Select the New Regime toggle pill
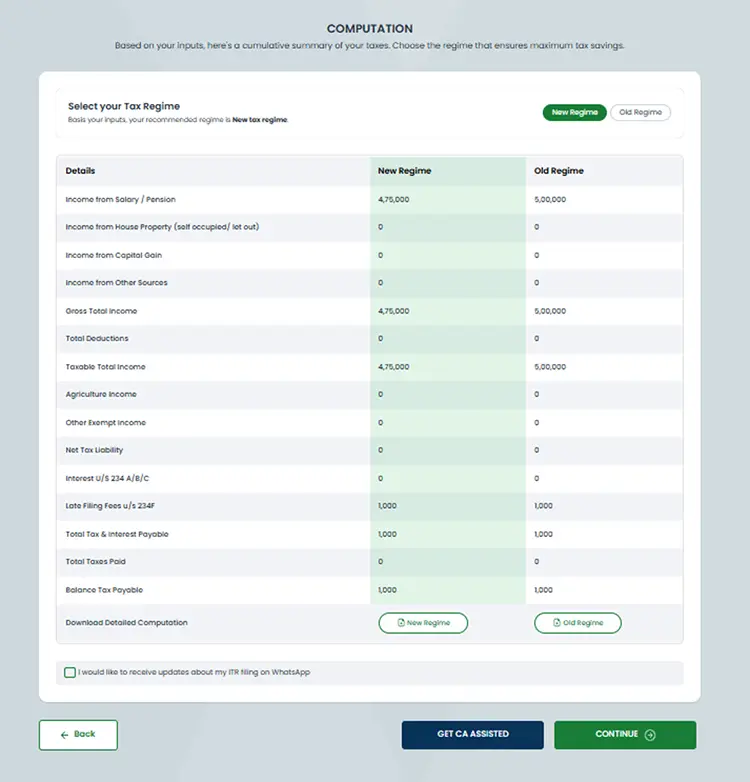This screenshot has width=750, height=782. (x=574, y=112)
